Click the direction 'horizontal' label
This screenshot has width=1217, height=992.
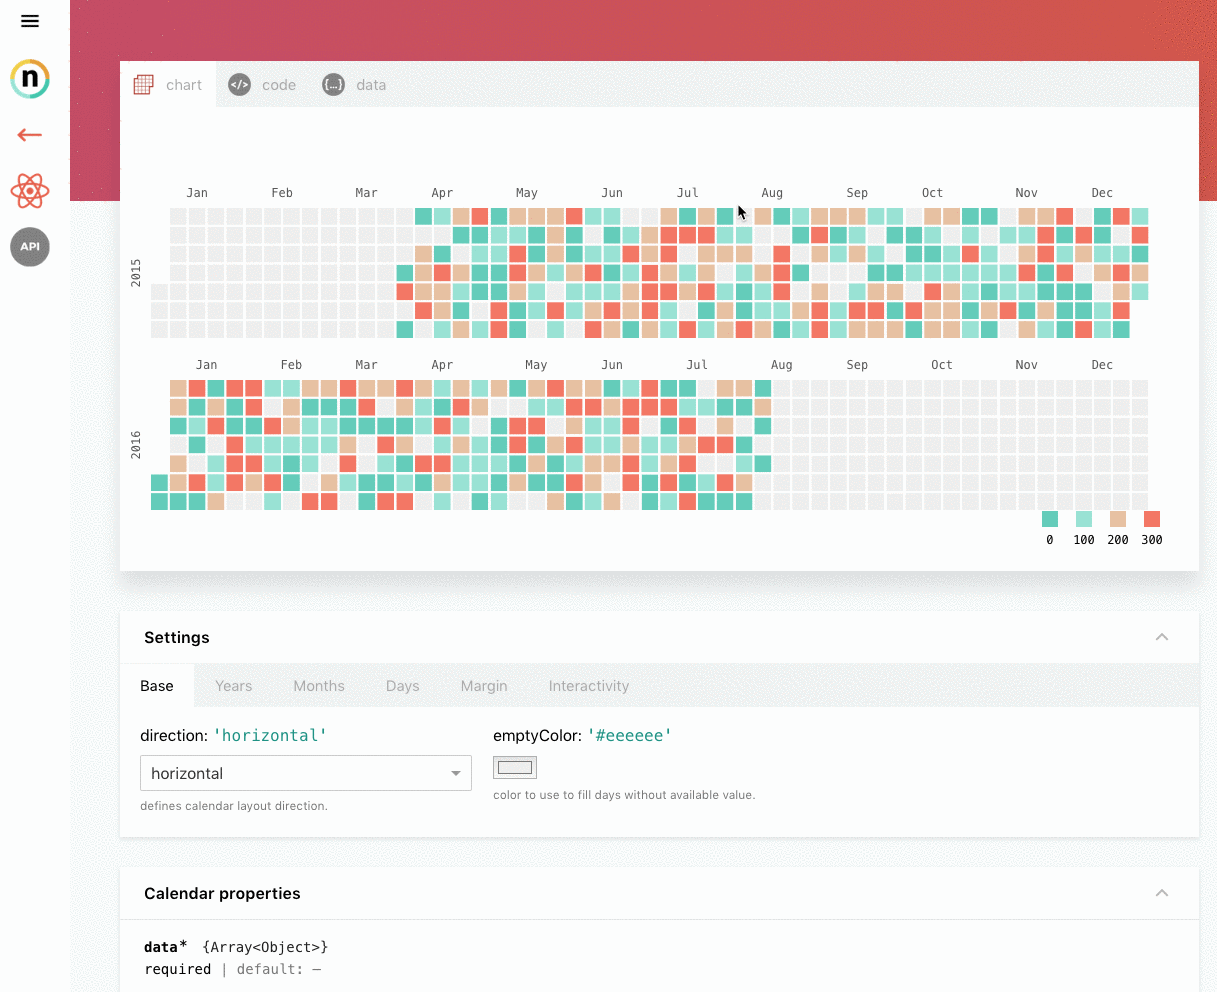pyautogui.click(x=233, y=735)
